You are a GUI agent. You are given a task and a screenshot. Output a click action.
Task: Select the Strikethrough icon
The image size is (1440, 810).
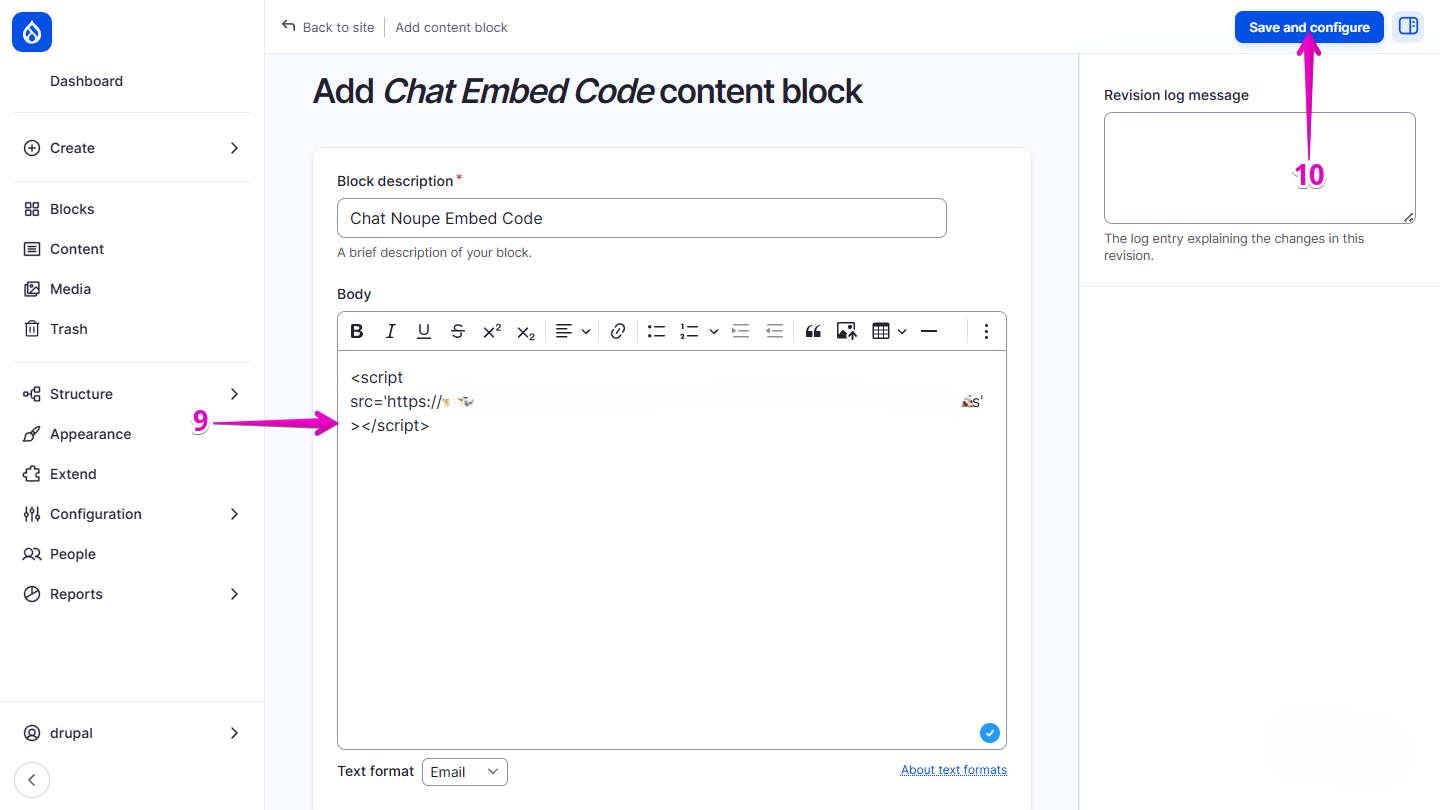point(457,330)
